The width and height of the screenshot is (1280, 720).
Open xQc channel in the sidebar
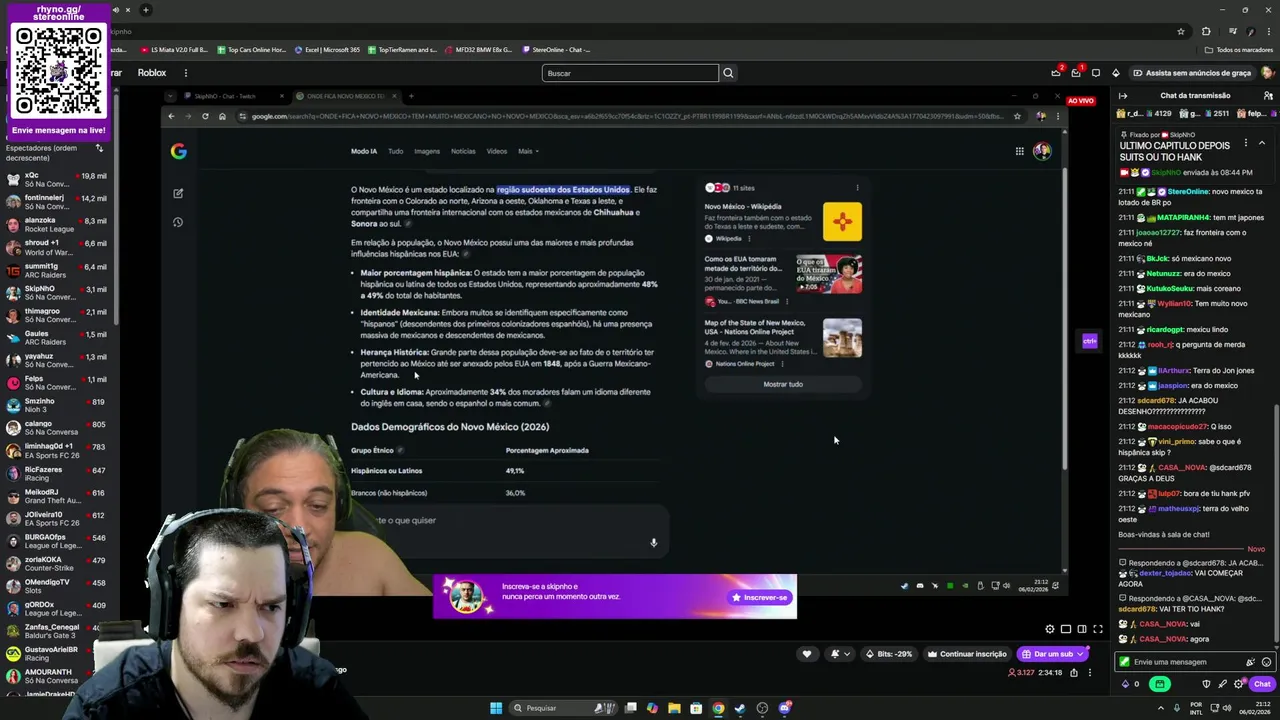(x=57, y=180)
